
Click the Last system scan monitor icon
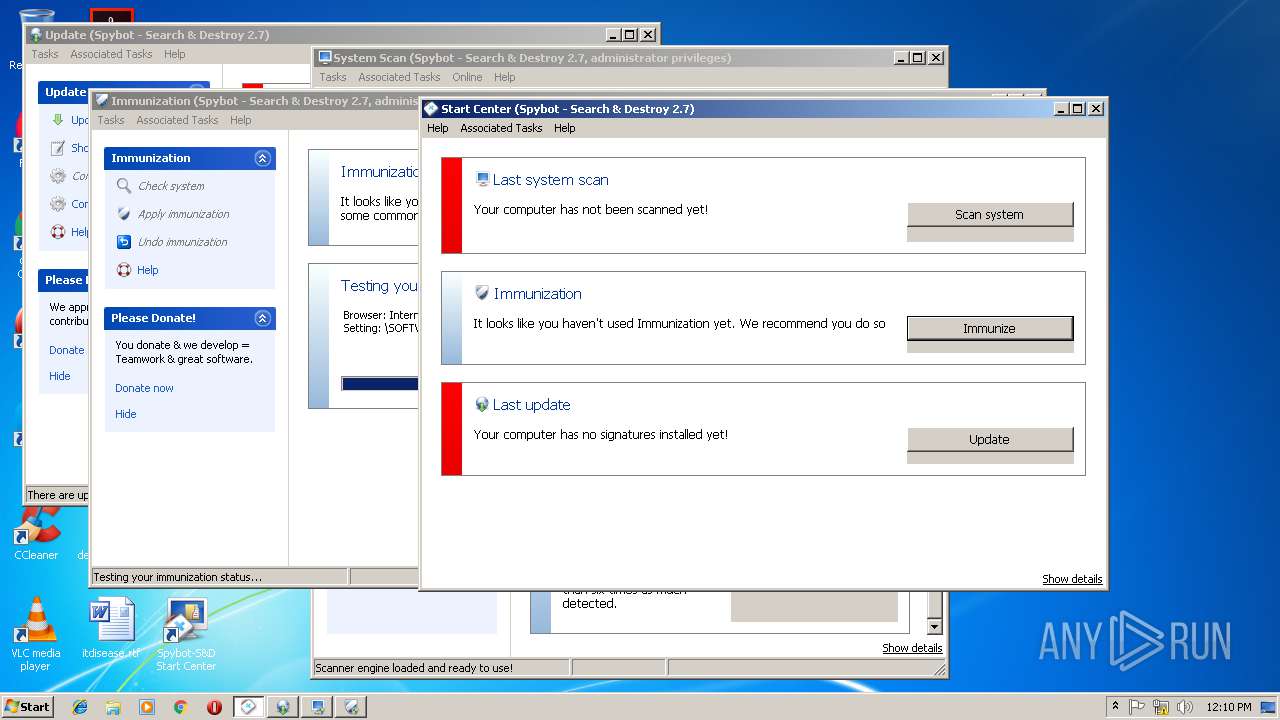(482, 180)
